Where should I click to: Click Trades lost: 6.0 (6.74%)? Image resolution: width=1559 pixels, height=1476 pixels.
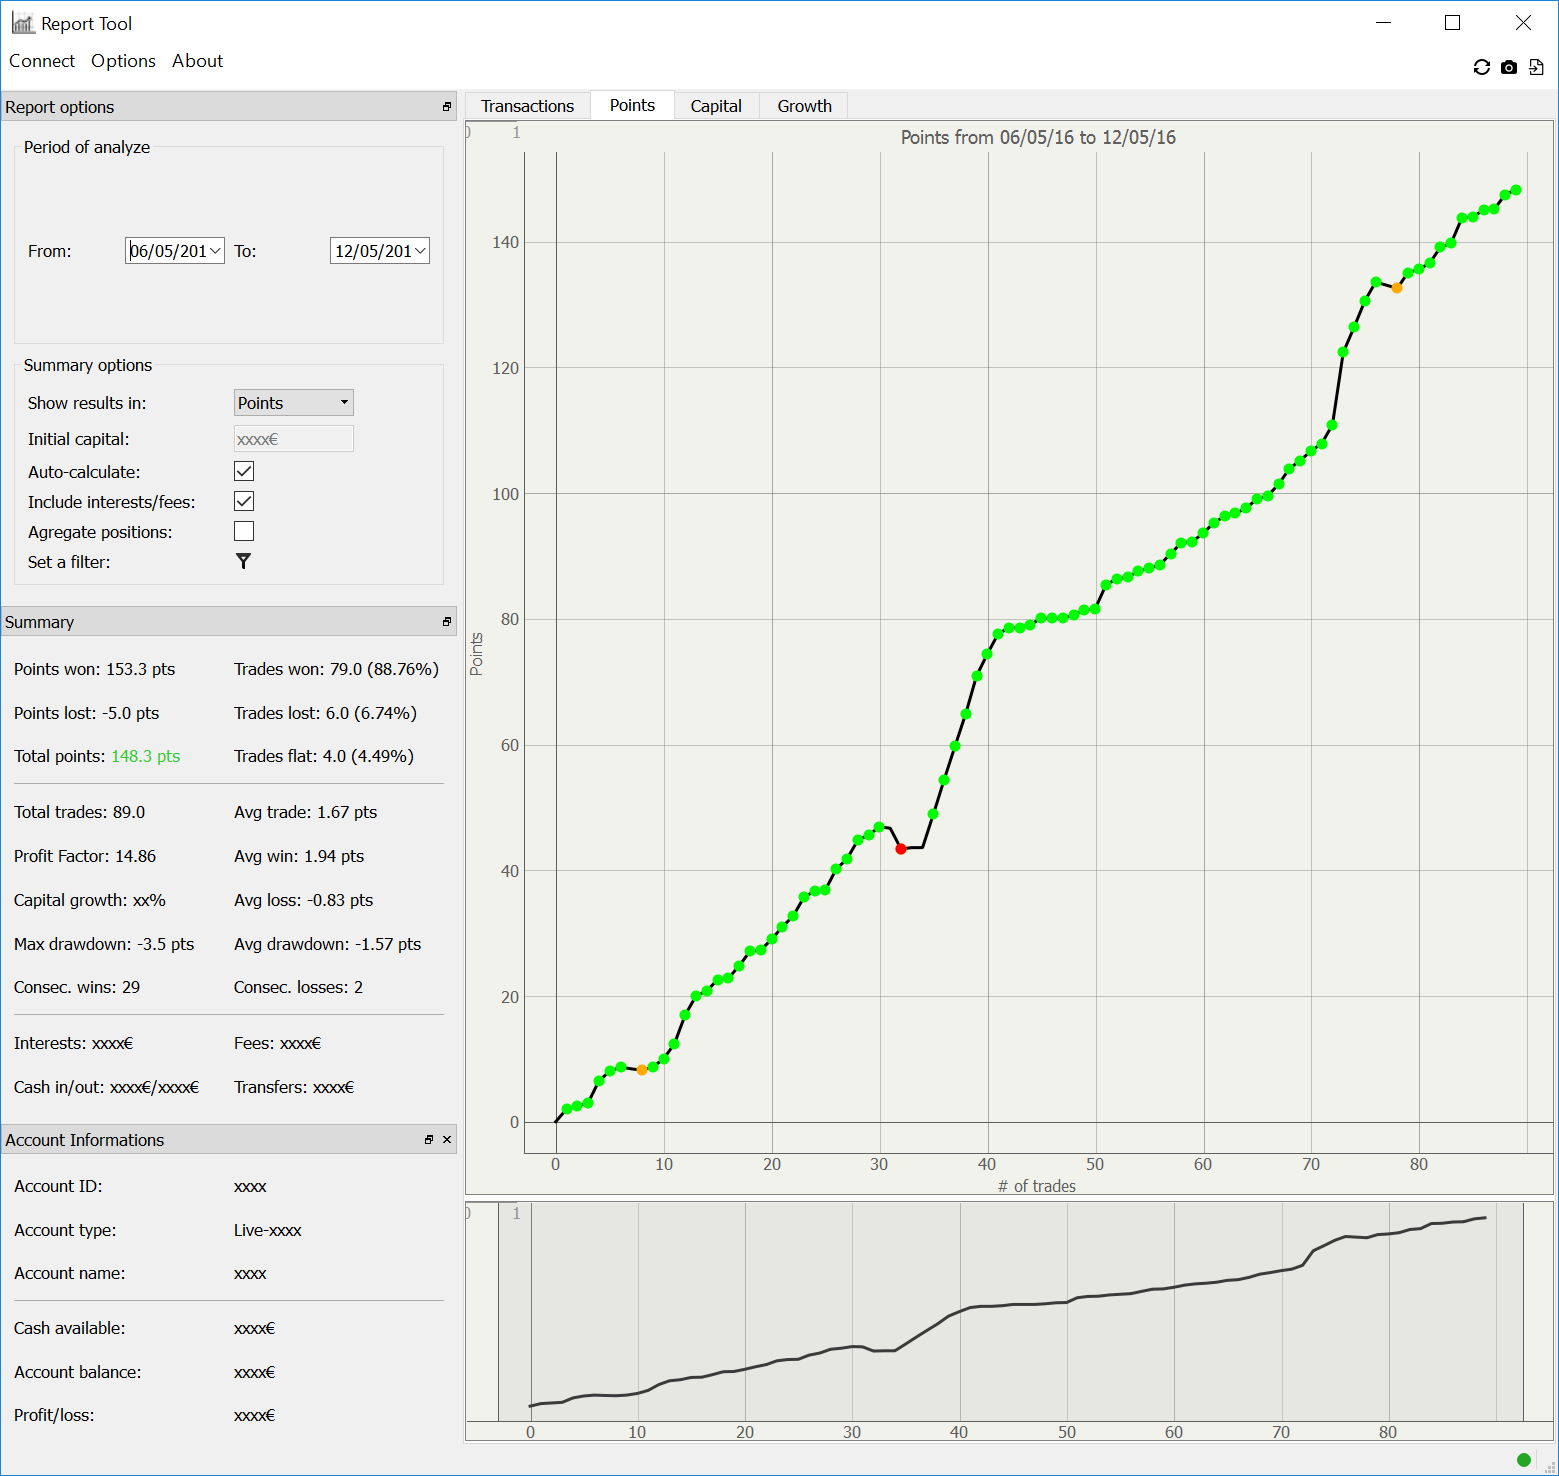(325, 713)
